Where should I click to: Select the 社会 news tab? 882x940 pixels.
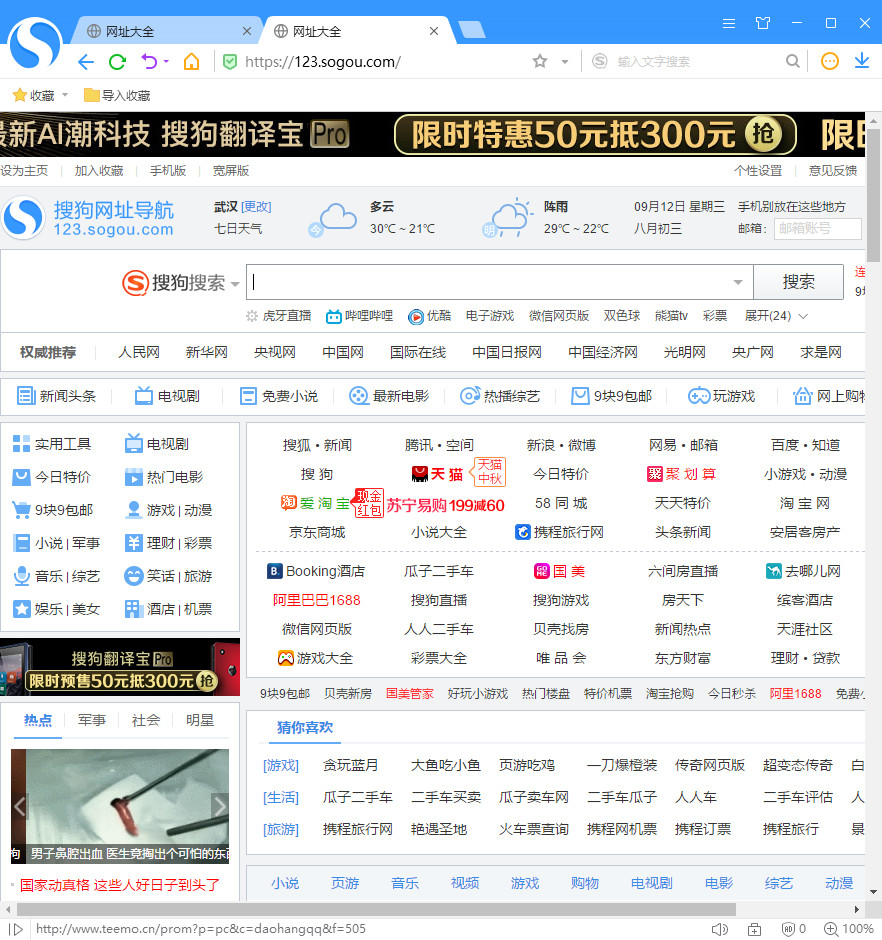pyautogui.click(x=146, y=720)
